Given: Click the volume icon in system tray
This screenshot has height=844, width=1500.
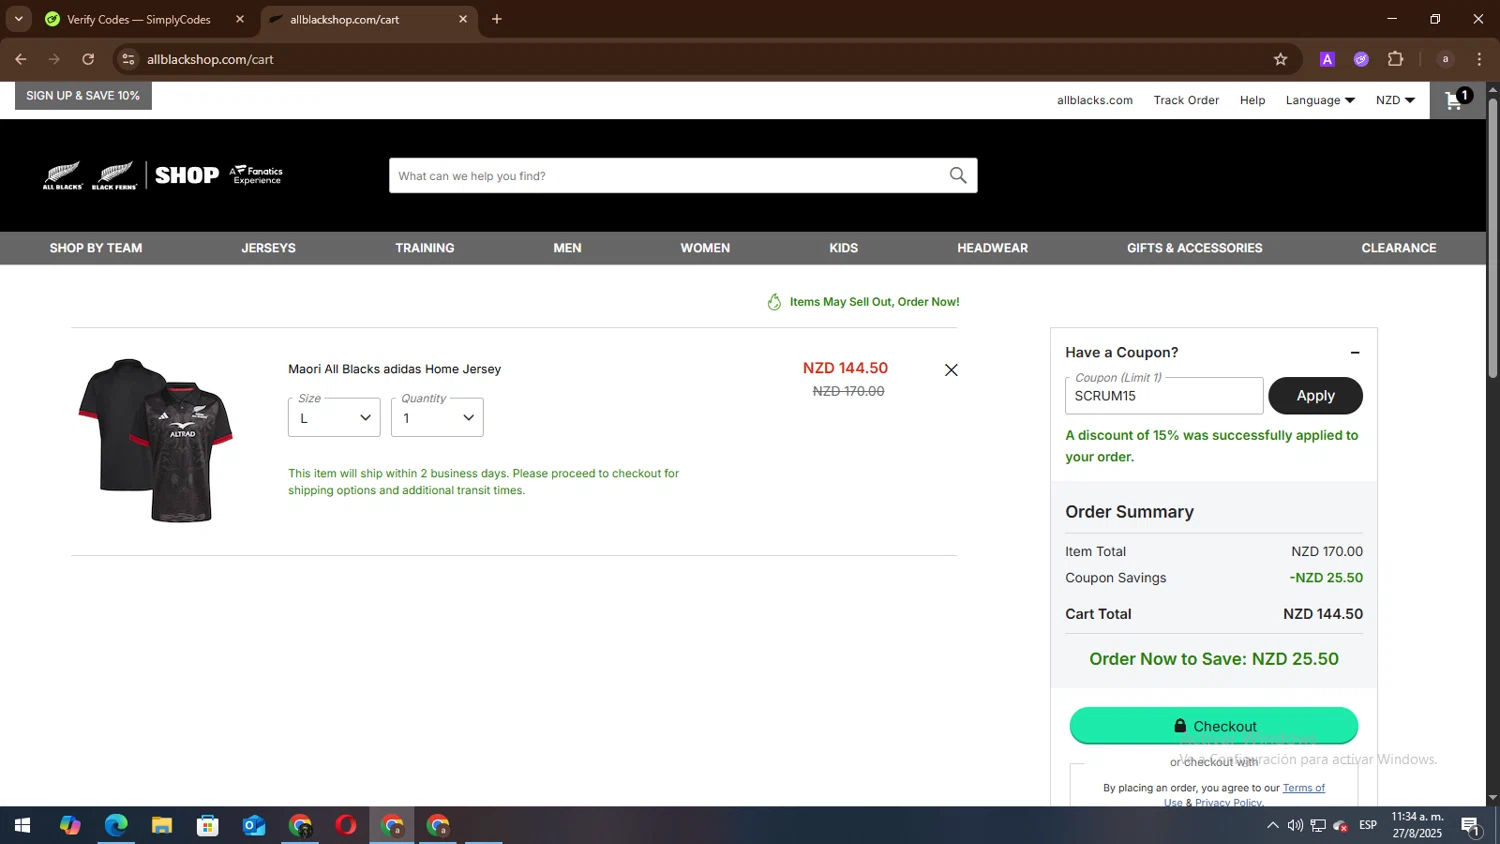Looking at the screenshot, I should click(1295, 826).
